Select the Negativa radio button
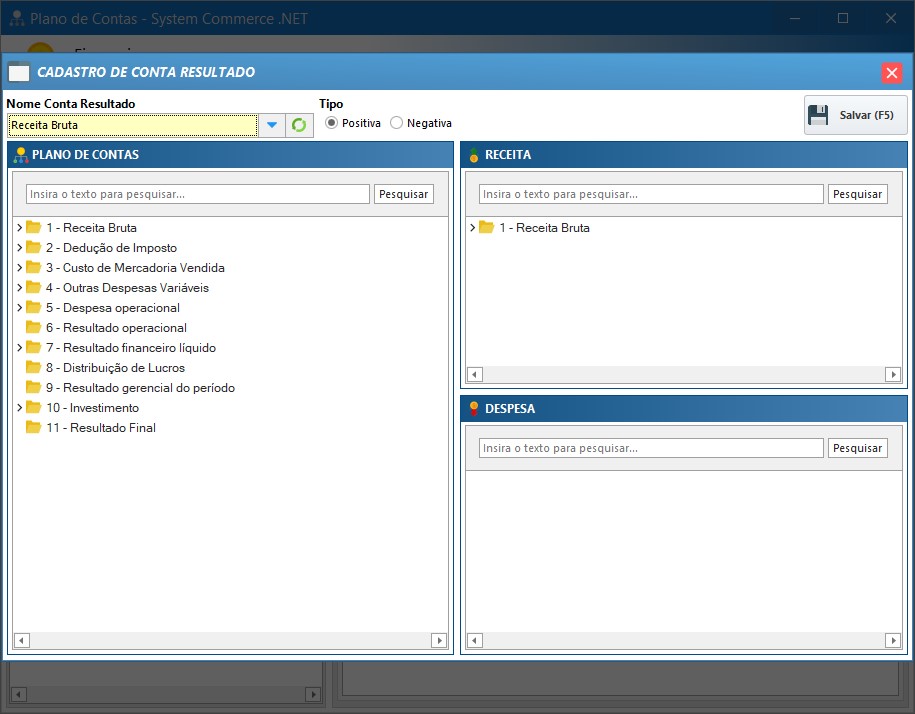 coord(397,123)
